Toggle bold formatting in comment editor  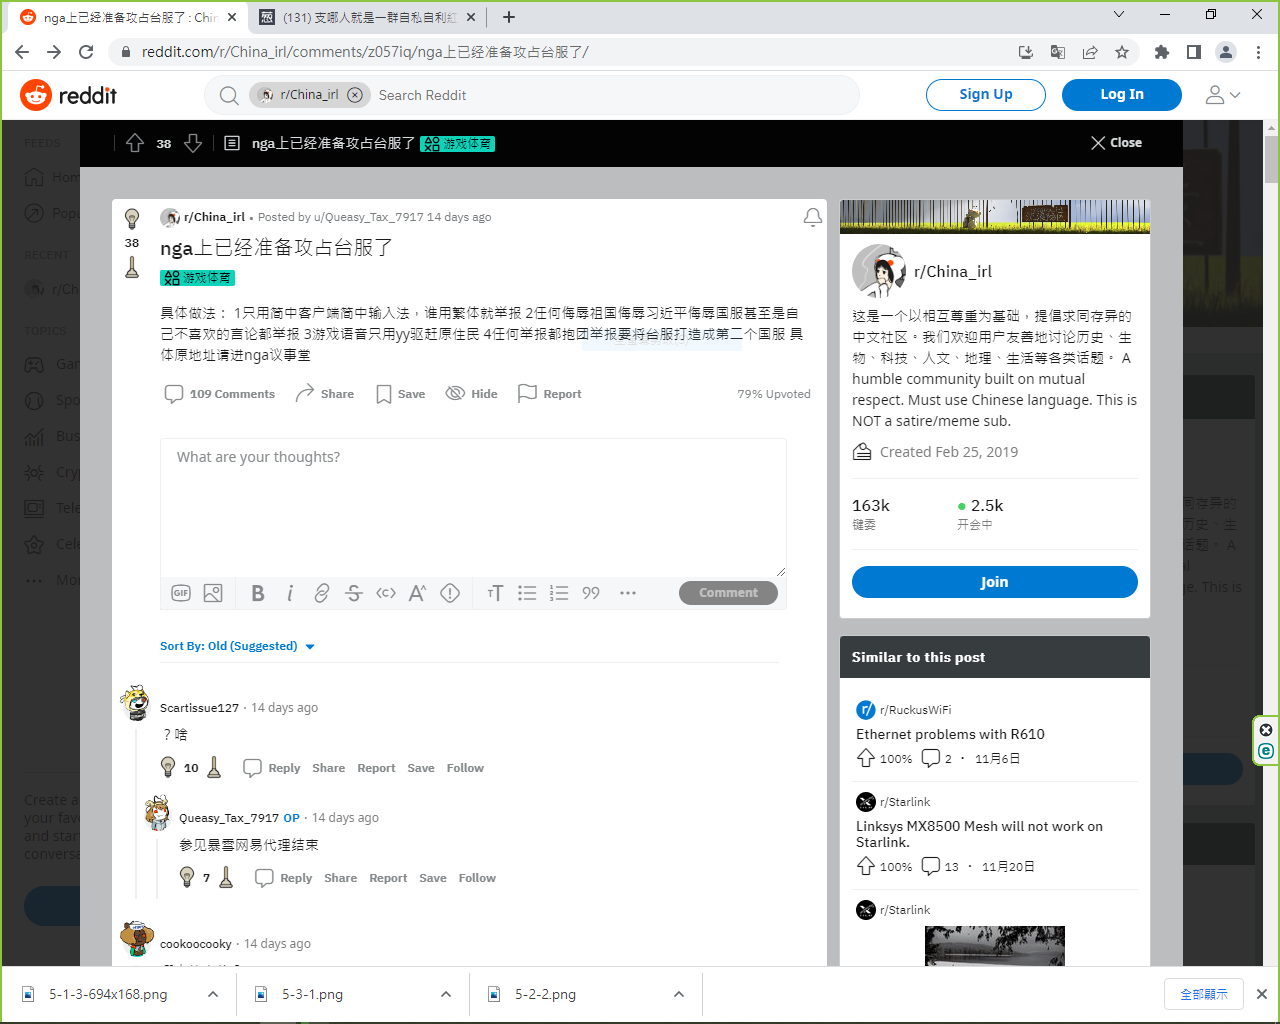(258, 593)
